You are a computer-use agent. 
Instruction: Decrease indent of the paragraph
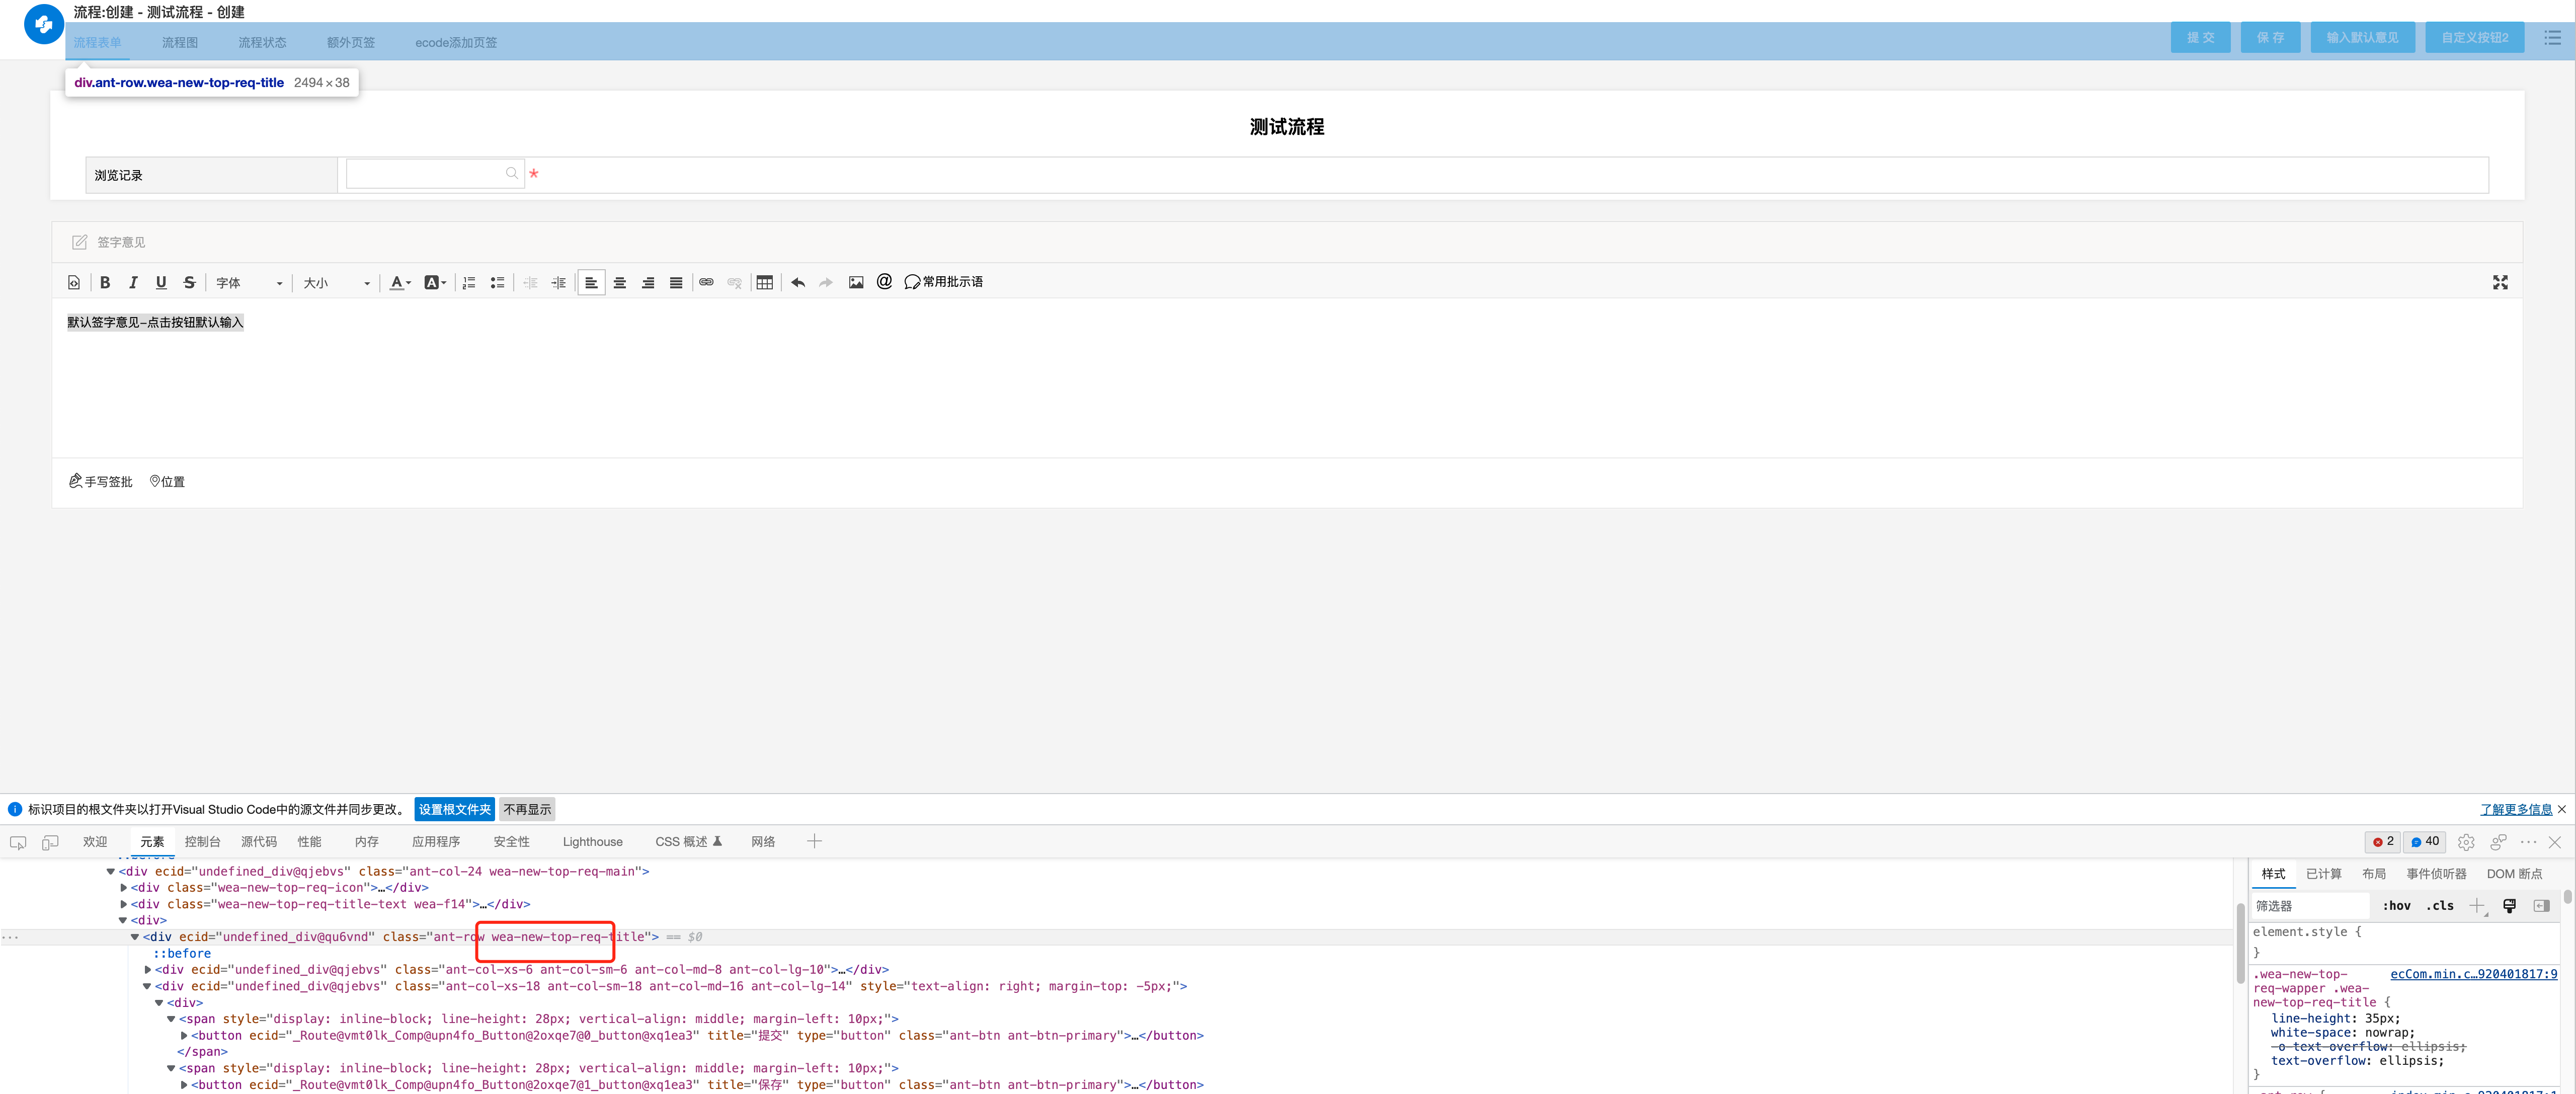click(x=531, y=283)
